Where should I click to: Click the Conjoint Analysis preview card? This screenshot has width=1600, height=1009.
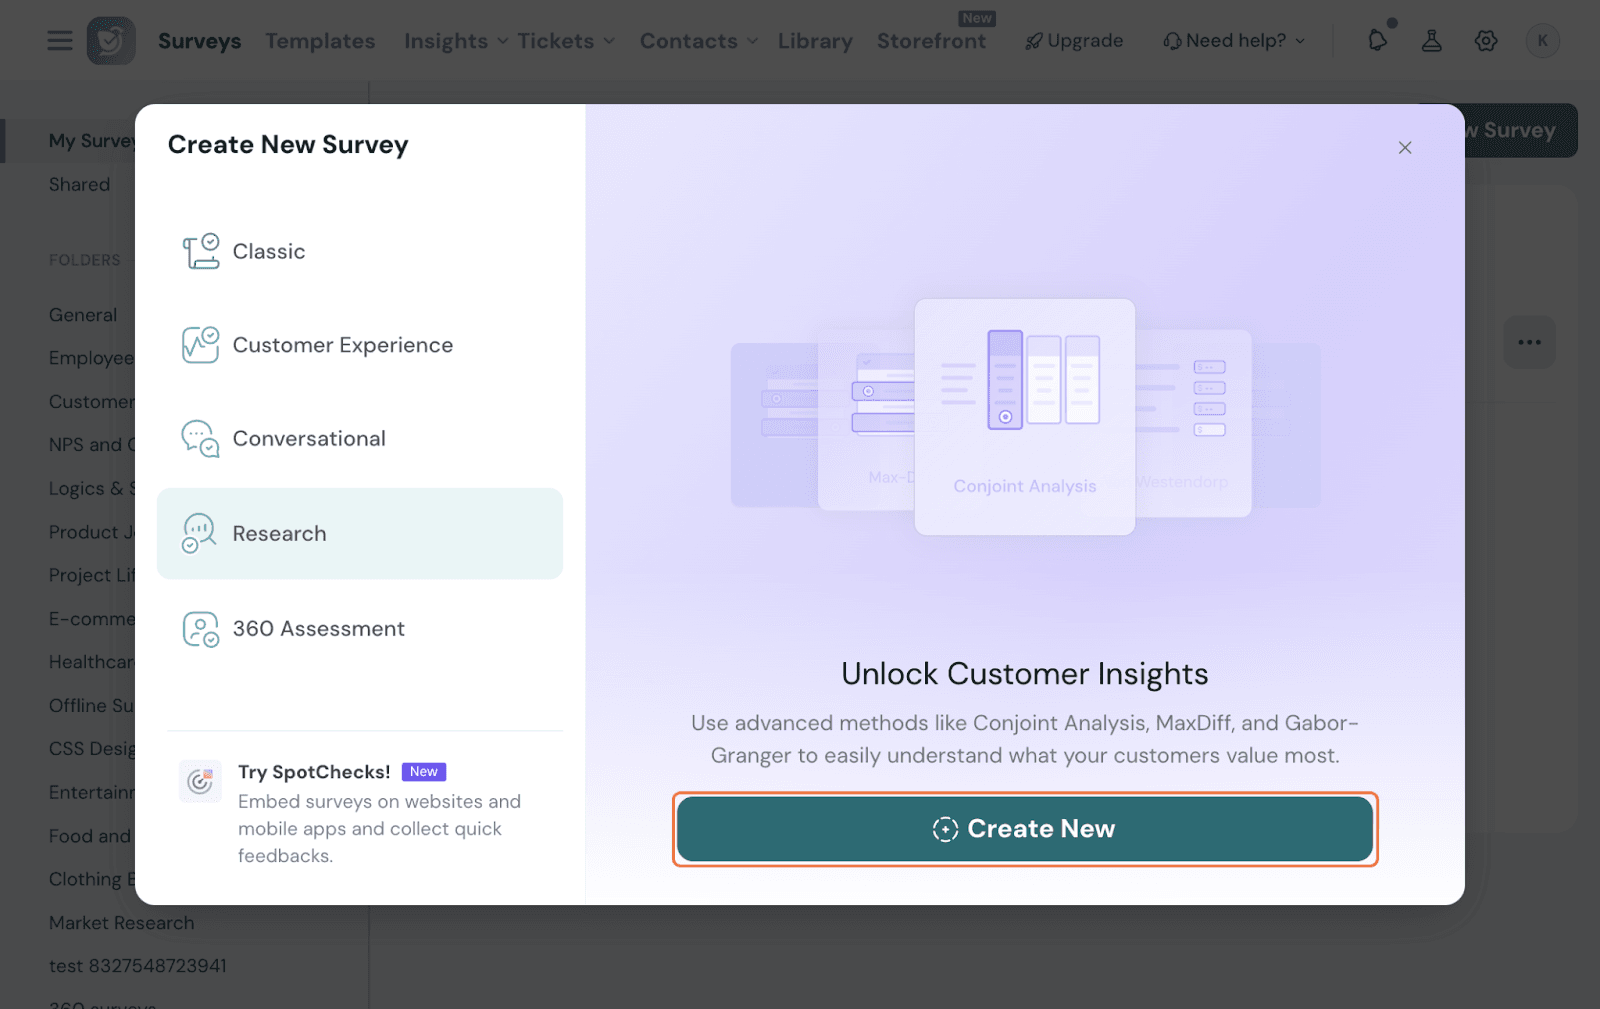pos(1024,417)
